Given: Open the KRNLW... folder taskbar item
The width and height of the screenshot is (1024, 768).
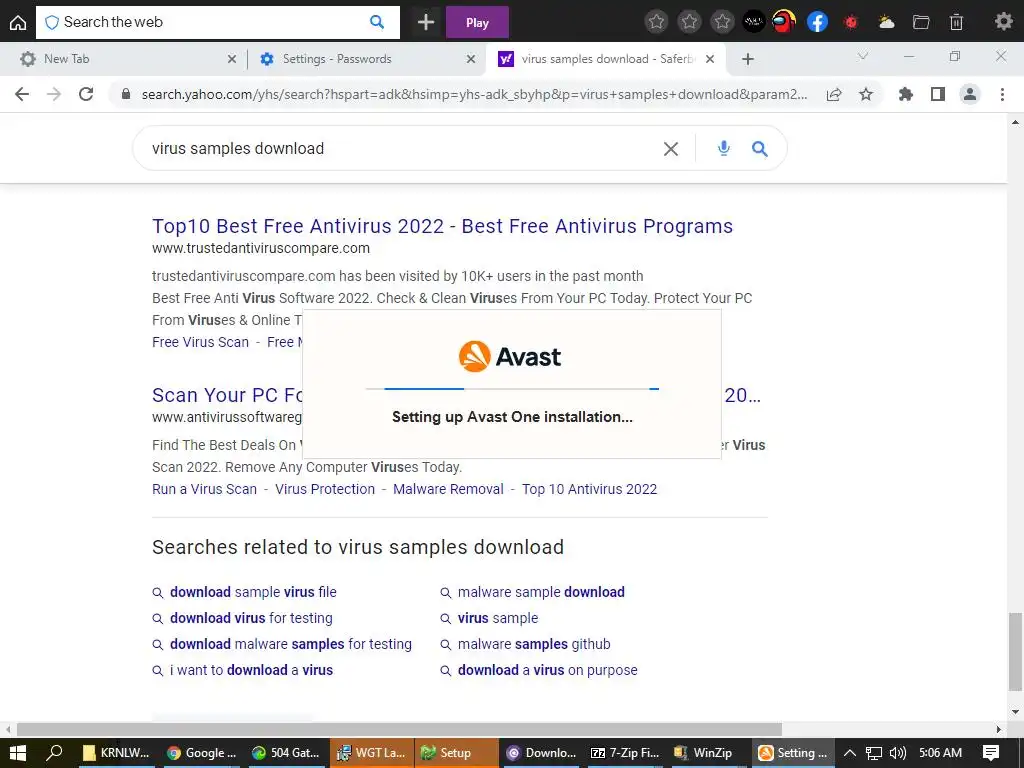Looking at the screenshot, I should pyautogui.click(x=117, y=753).
